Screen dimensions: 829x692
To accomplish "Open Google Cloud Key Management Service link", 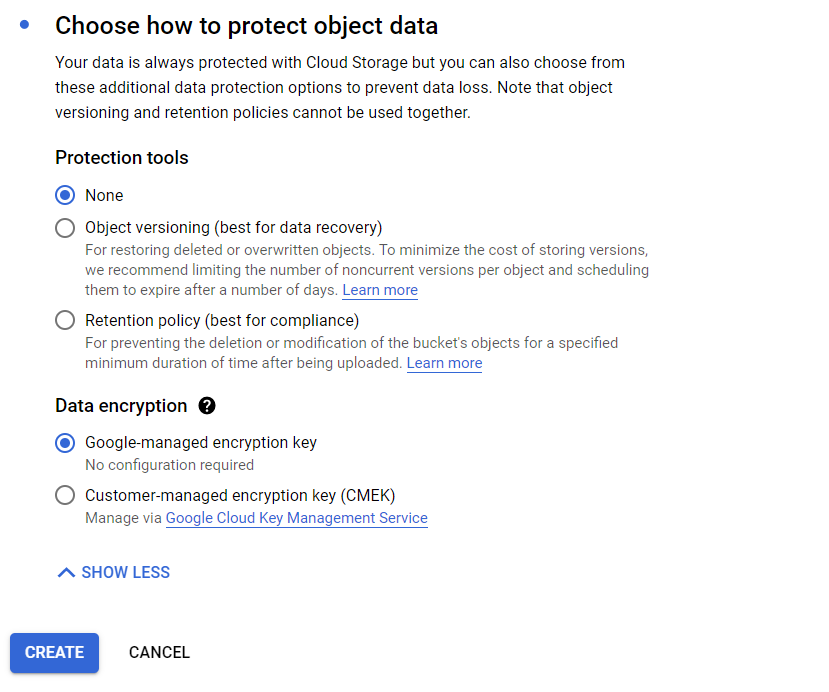I will [x=297, y=518].
